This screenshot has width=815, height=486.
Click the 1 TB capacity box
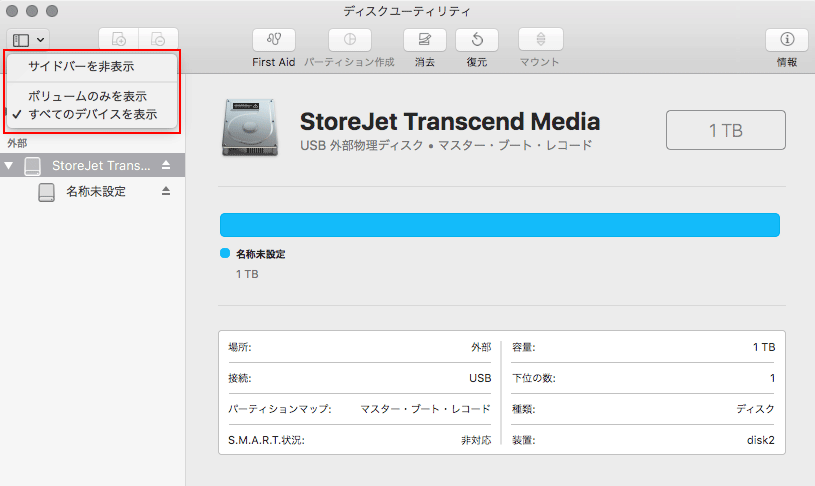point(726,130)
